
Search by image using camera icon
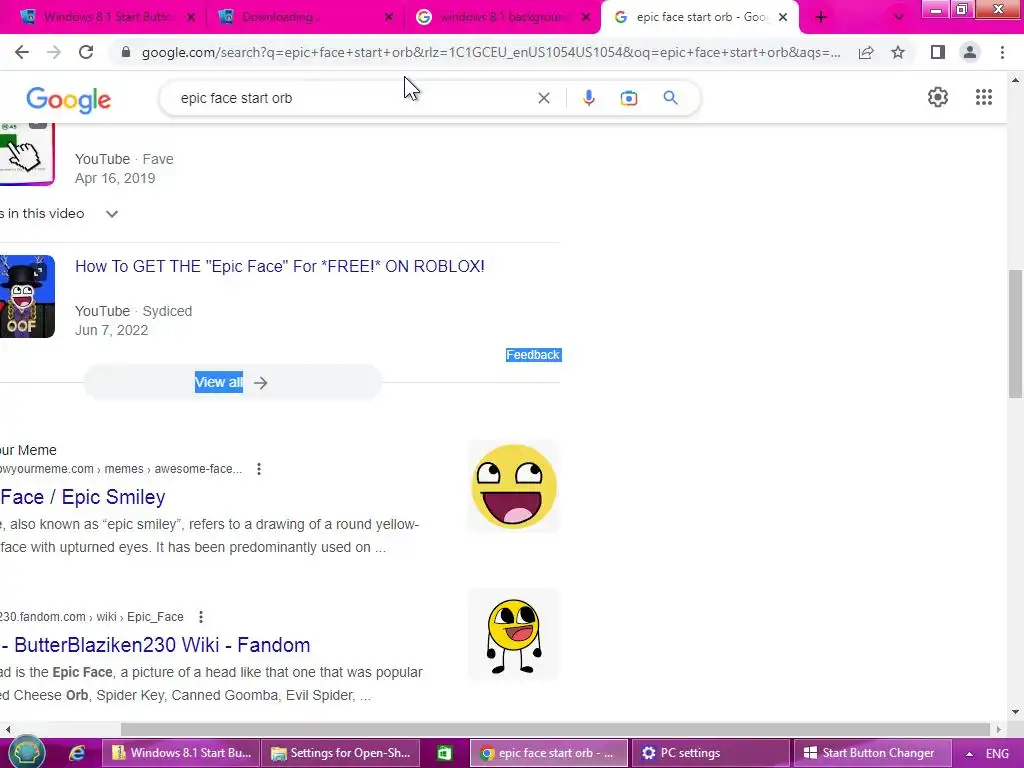click(628, 98)
